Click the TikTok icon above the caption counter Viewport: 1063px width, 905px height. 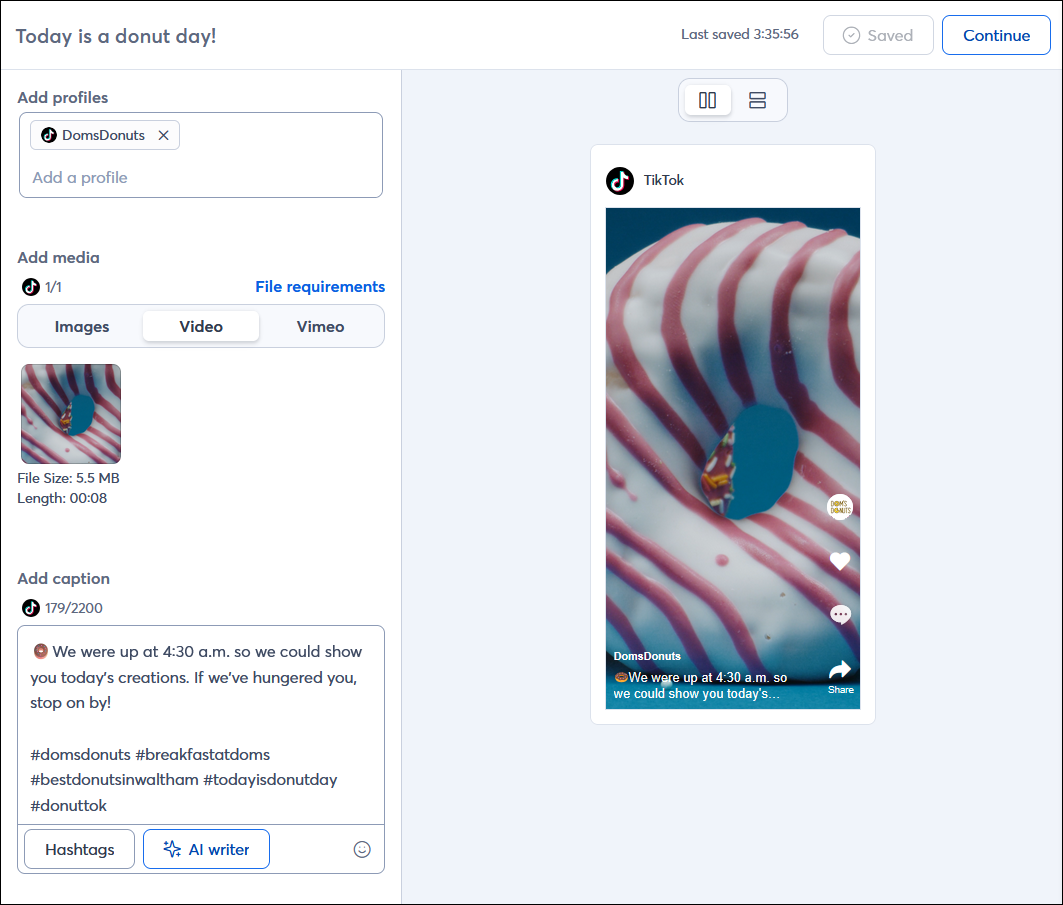point(30,608)
